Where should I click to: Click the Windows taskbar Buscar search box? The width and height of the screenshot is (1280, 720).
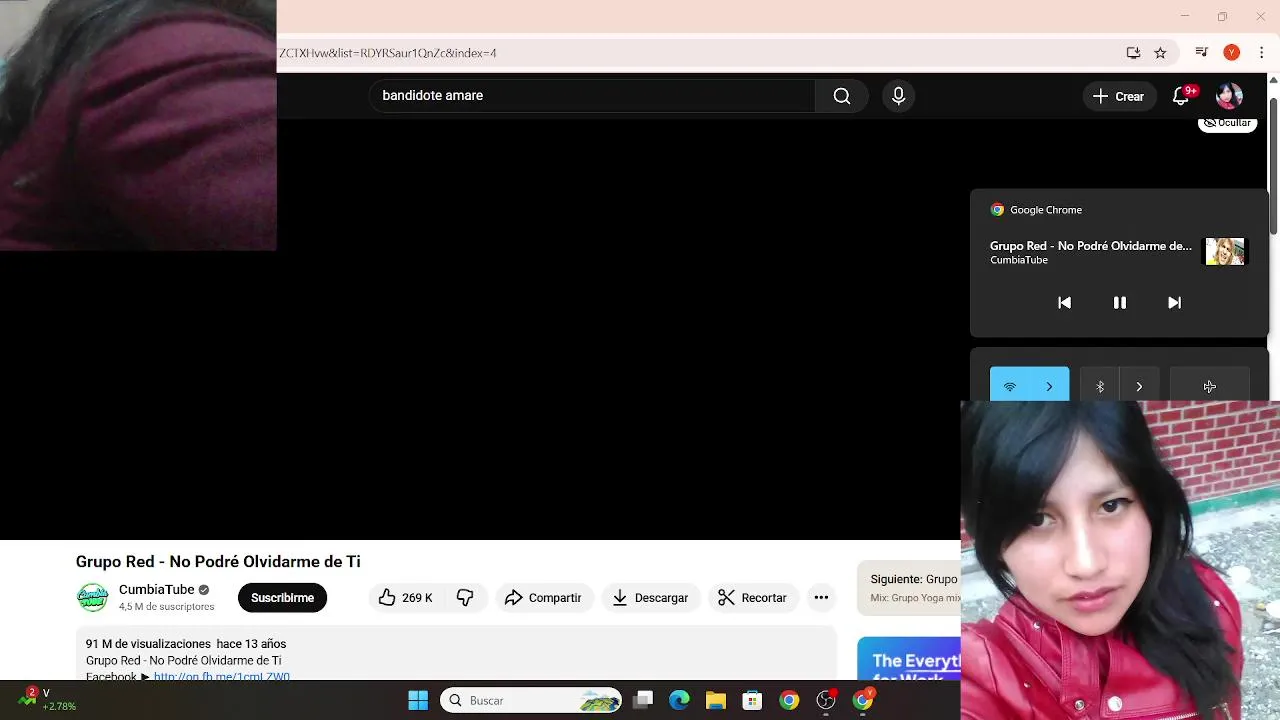pyautogui.click(x=531, y=700)
